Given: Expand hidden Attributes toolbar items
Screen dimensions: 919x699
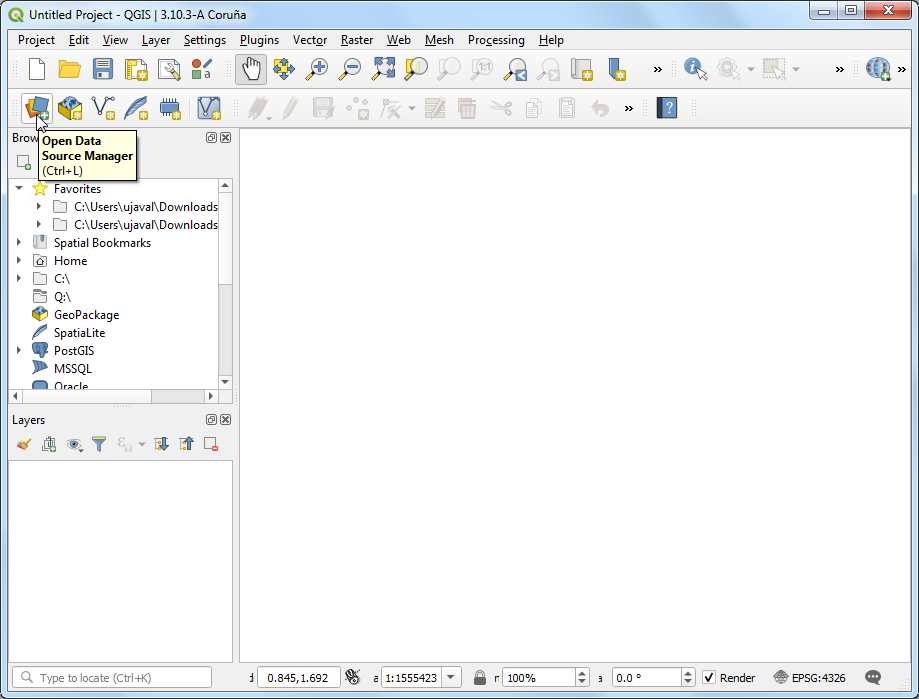Looking at the screenshot, I should [840, 70].
